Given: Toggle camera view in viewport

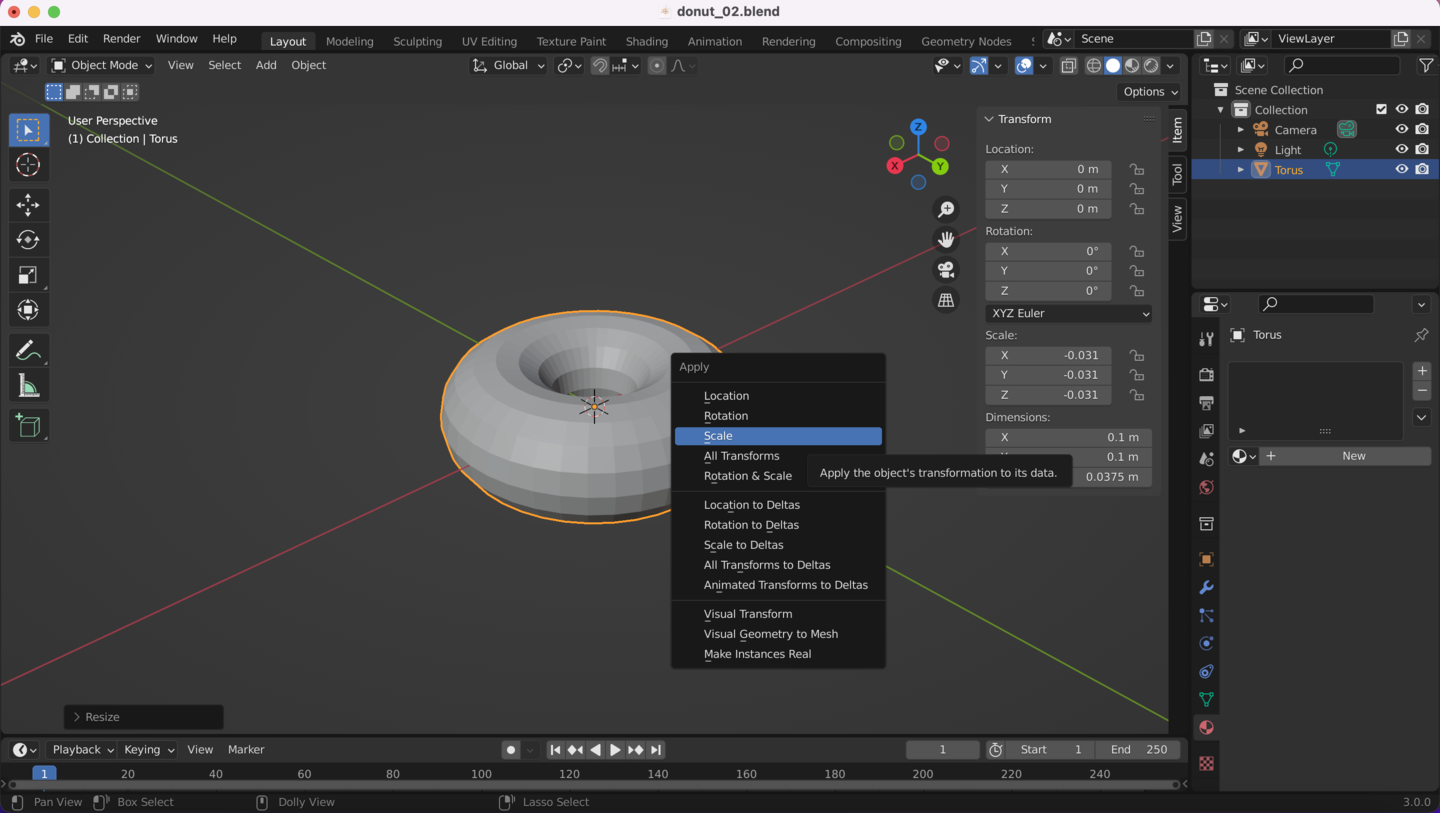Looking at the screenshot, I should point(945,270).
